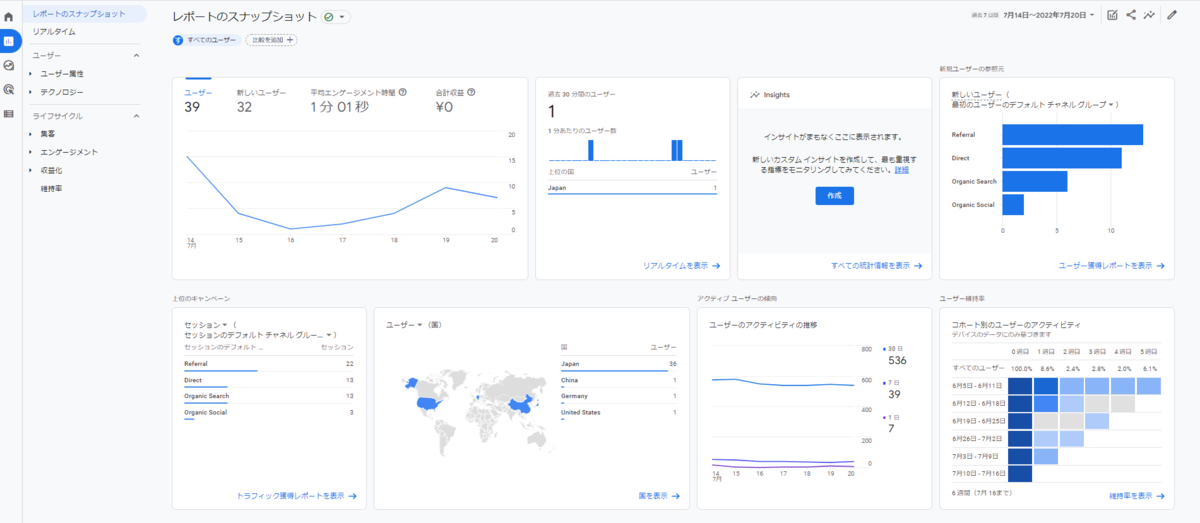Screen dimensions: 1200x523
Task: Click the pencil edit icon
Action: click(1172, 15)
